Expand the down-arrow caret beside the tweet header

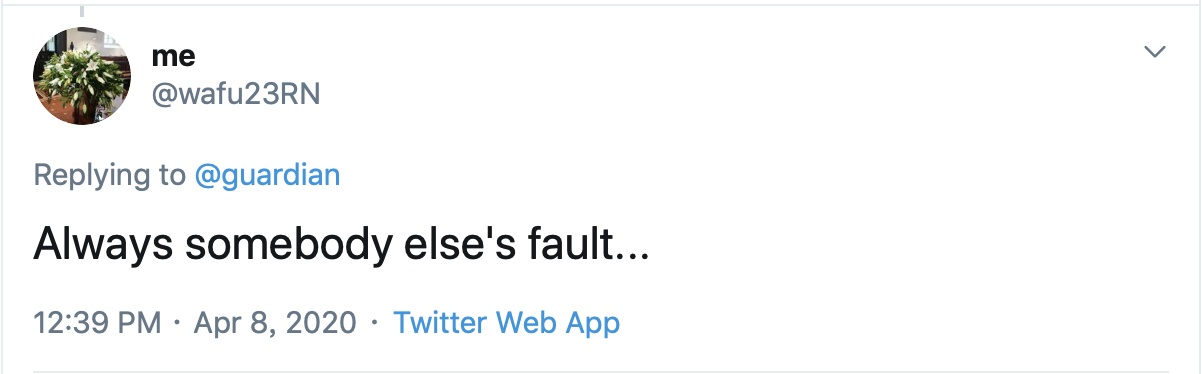point(1155,51)
